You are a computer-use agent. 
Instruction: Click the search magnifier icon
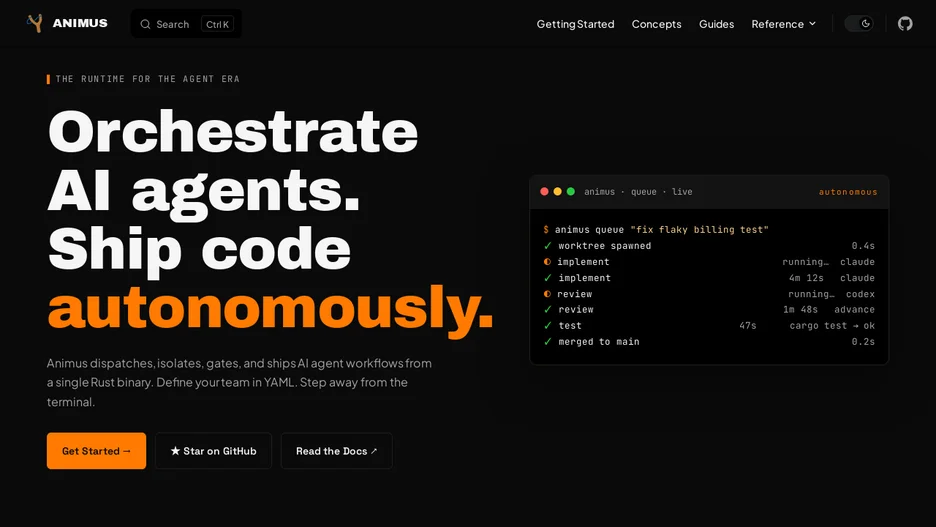[145, 24]
